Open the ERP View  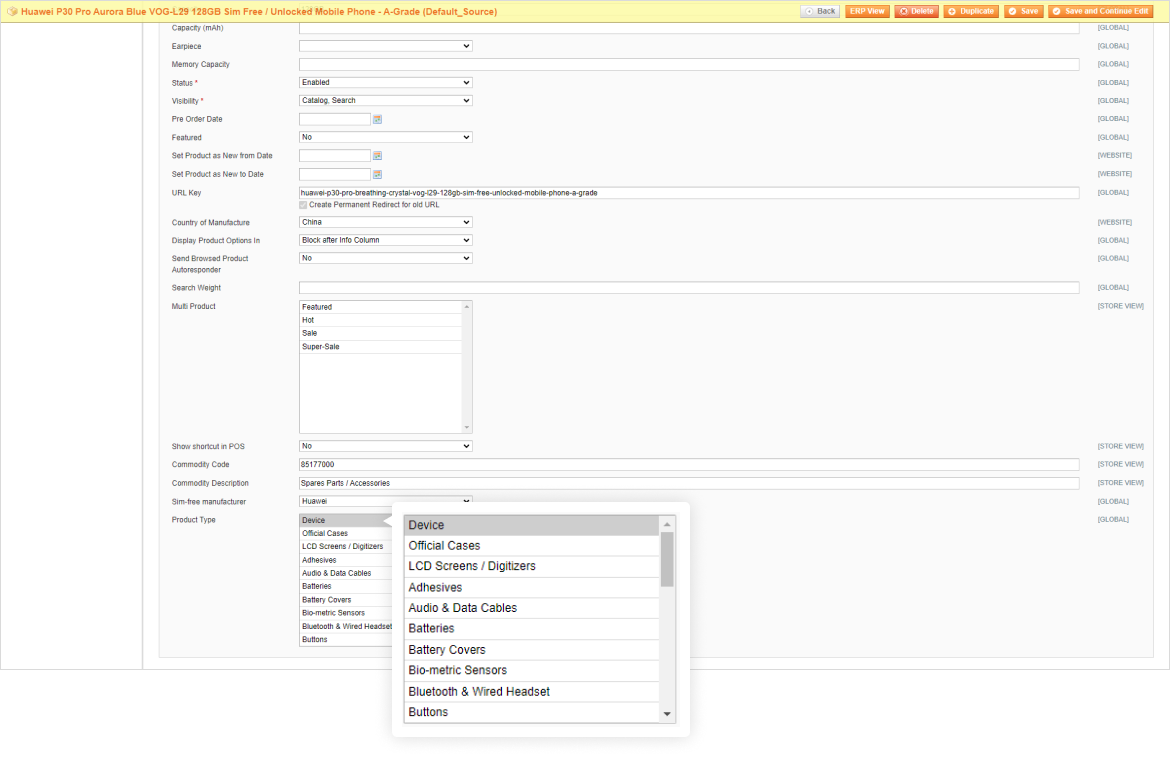coord(866,11)
